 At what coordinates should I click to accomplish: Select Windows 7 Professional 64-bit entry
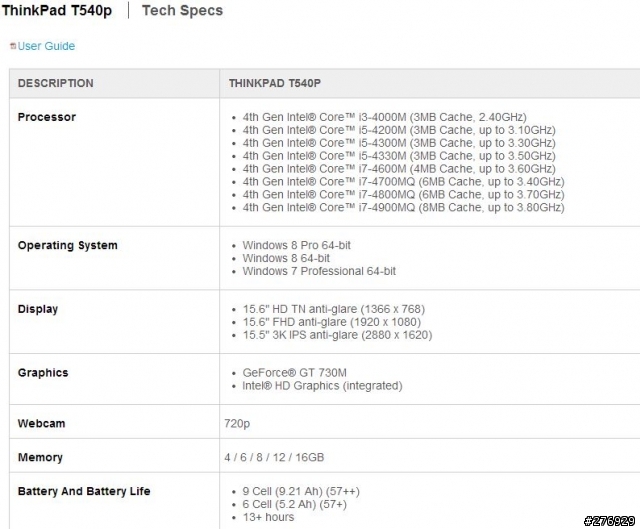click(x=319, y=271)
